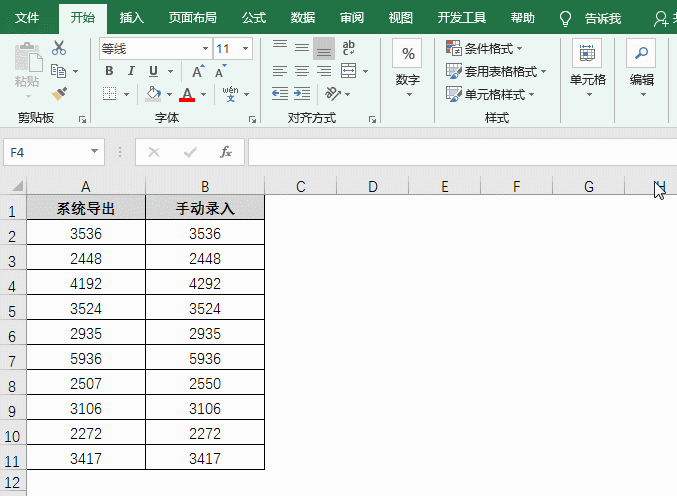Image resolution: width=677 pixels, height=496 pixels.
Task: Open the font size dropdown 11
Action: click(245, 48)
